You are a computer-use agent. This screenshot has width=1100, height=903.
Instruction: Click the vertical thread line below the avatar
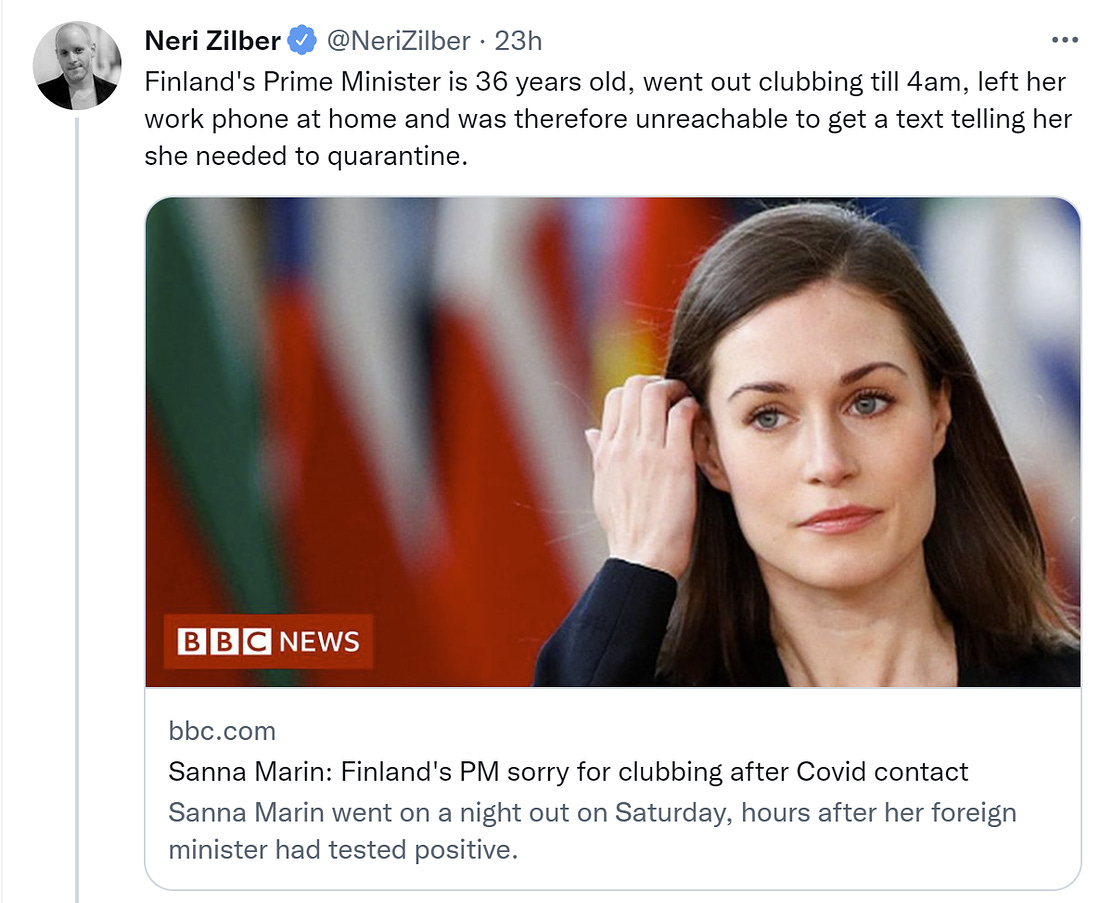[77, 500]
